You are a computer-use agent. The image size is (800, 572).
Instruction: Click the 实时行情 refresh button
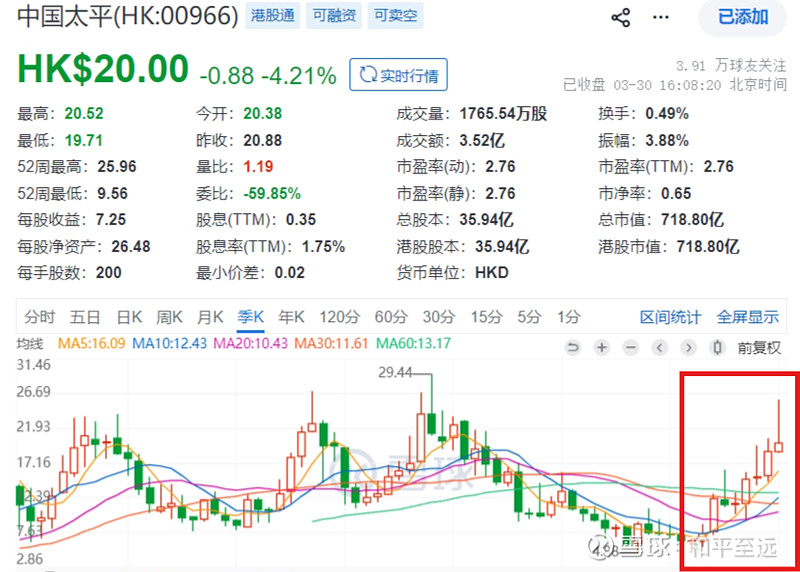398,75
